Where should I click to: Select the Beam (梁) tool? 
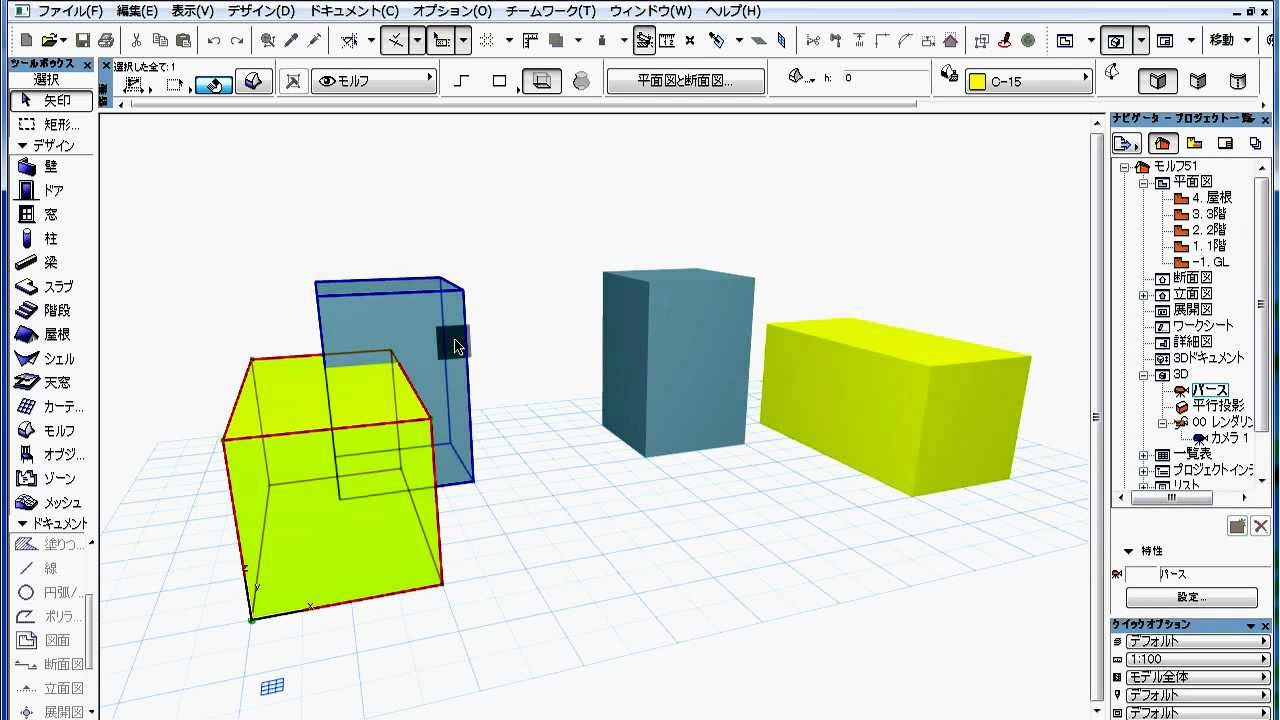pyautogui.click(x=51, y=262)
